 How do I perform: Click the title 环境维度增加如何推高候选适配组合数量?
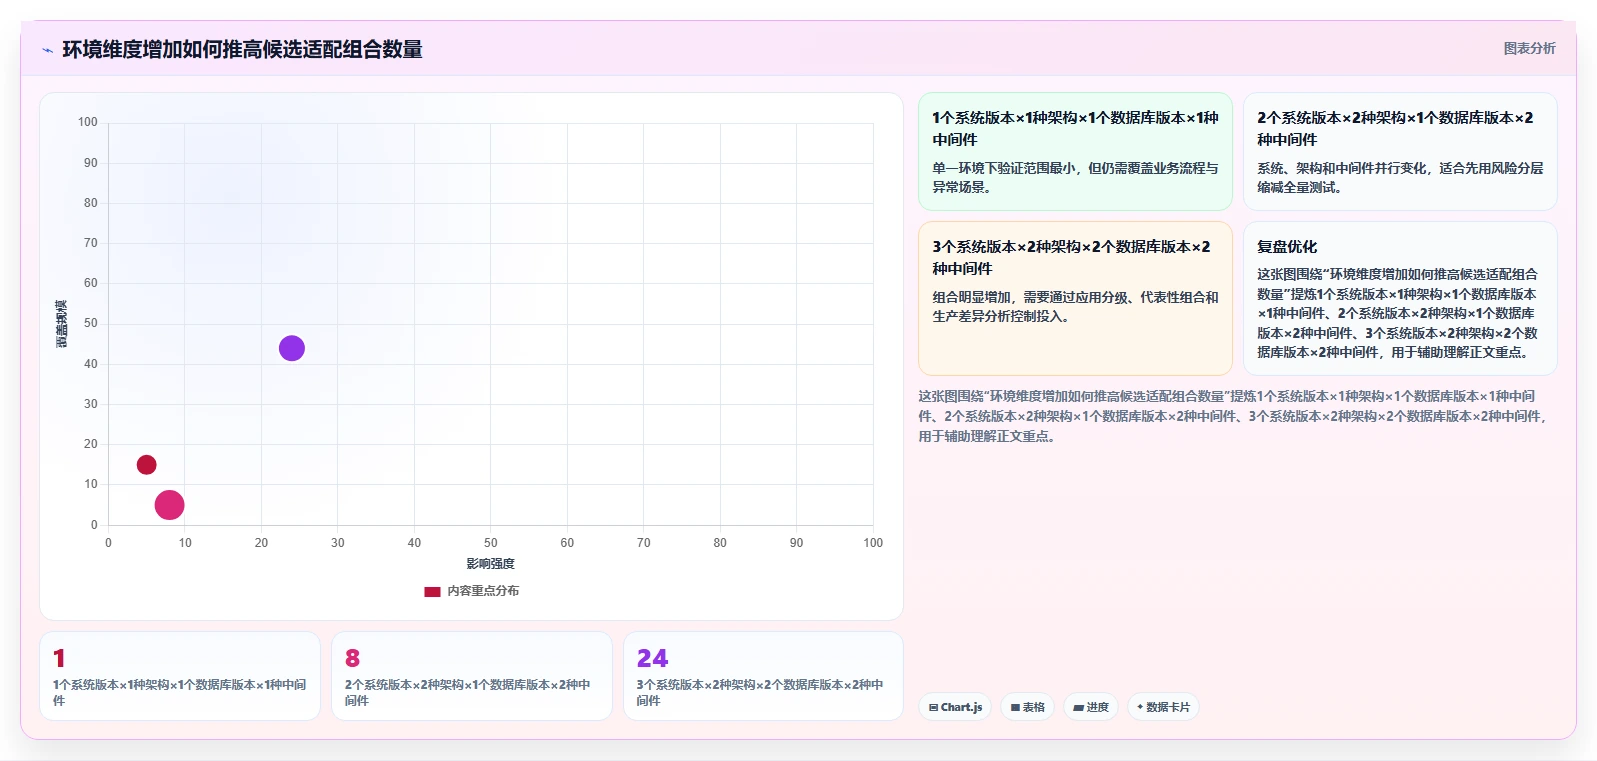242,49
